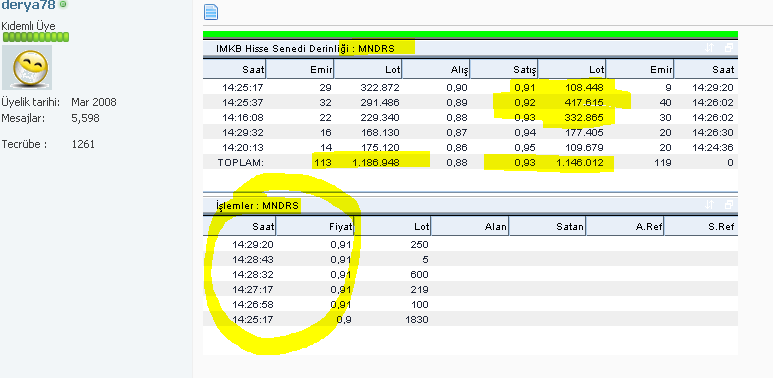Click the restore window icon in the Derinlik panel header
Image resolution: width=773 pixels, height=378 pixels.
tap(729, 48)
